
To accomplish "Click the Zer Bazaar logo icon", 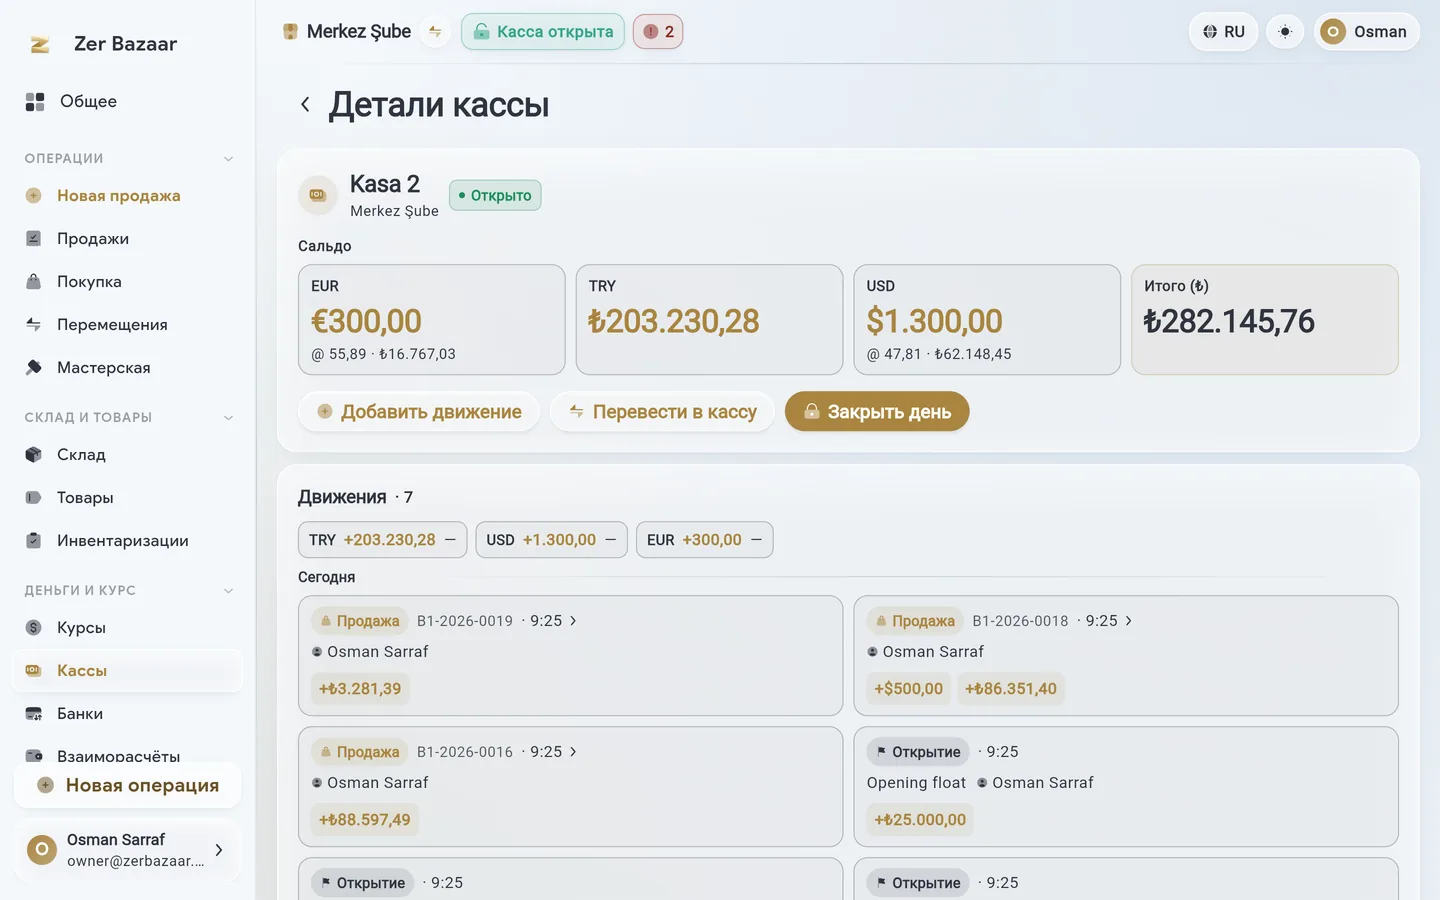I will click(40, 44).
